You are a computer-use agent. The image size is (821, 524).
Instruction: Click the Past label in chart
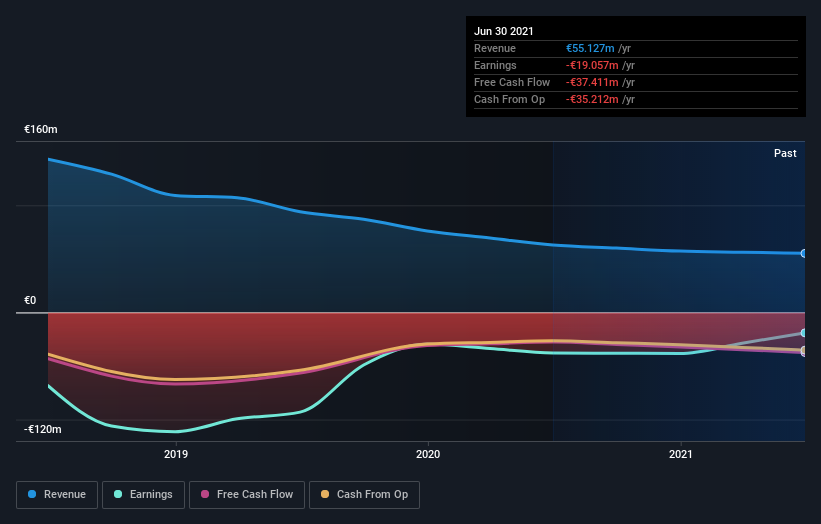[x=785, y=153]
